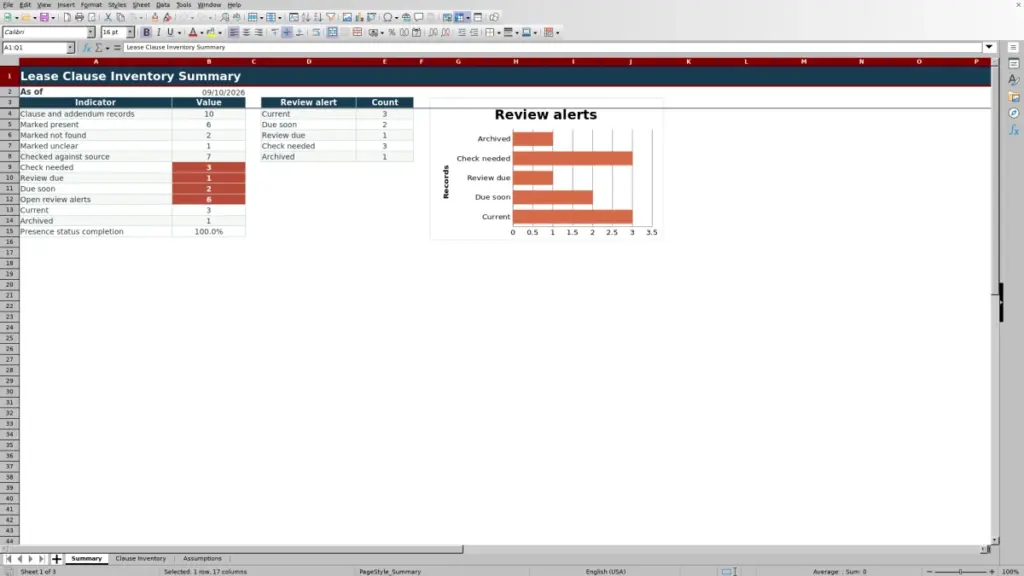The width and height of the screenshot is (1024, 576).
Task: Toggle Align Bottom
Action: point(300,32)
